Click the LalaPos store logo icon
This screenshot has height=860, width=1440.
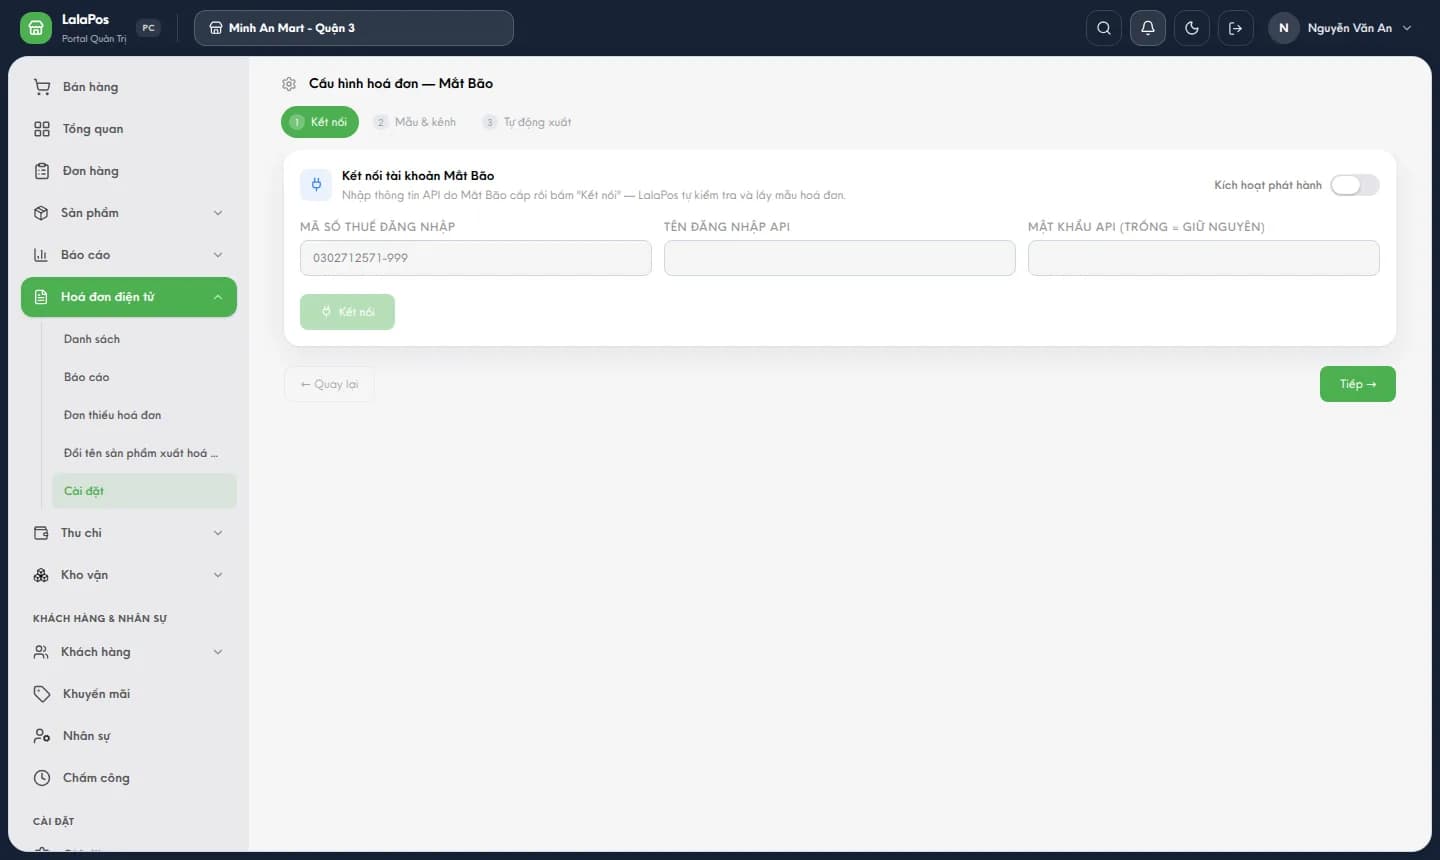tap(35, 28)
